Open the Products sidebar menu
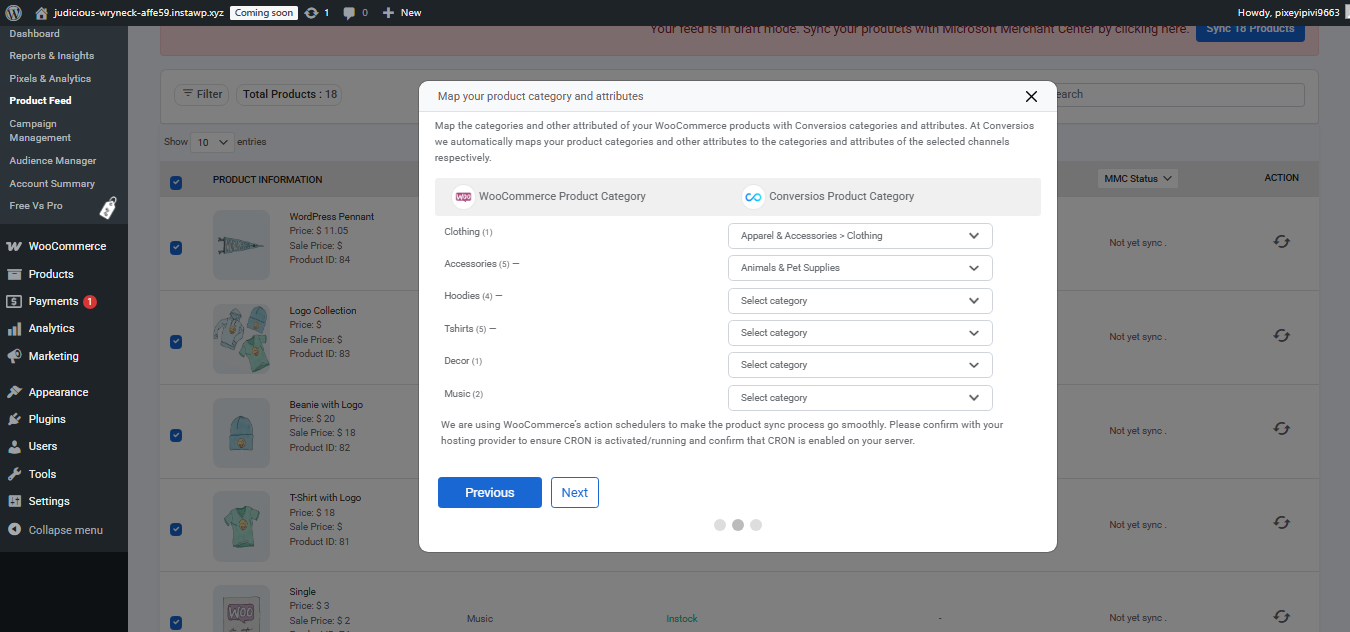The image size is (1350, 632). click(x=64, y=274)
